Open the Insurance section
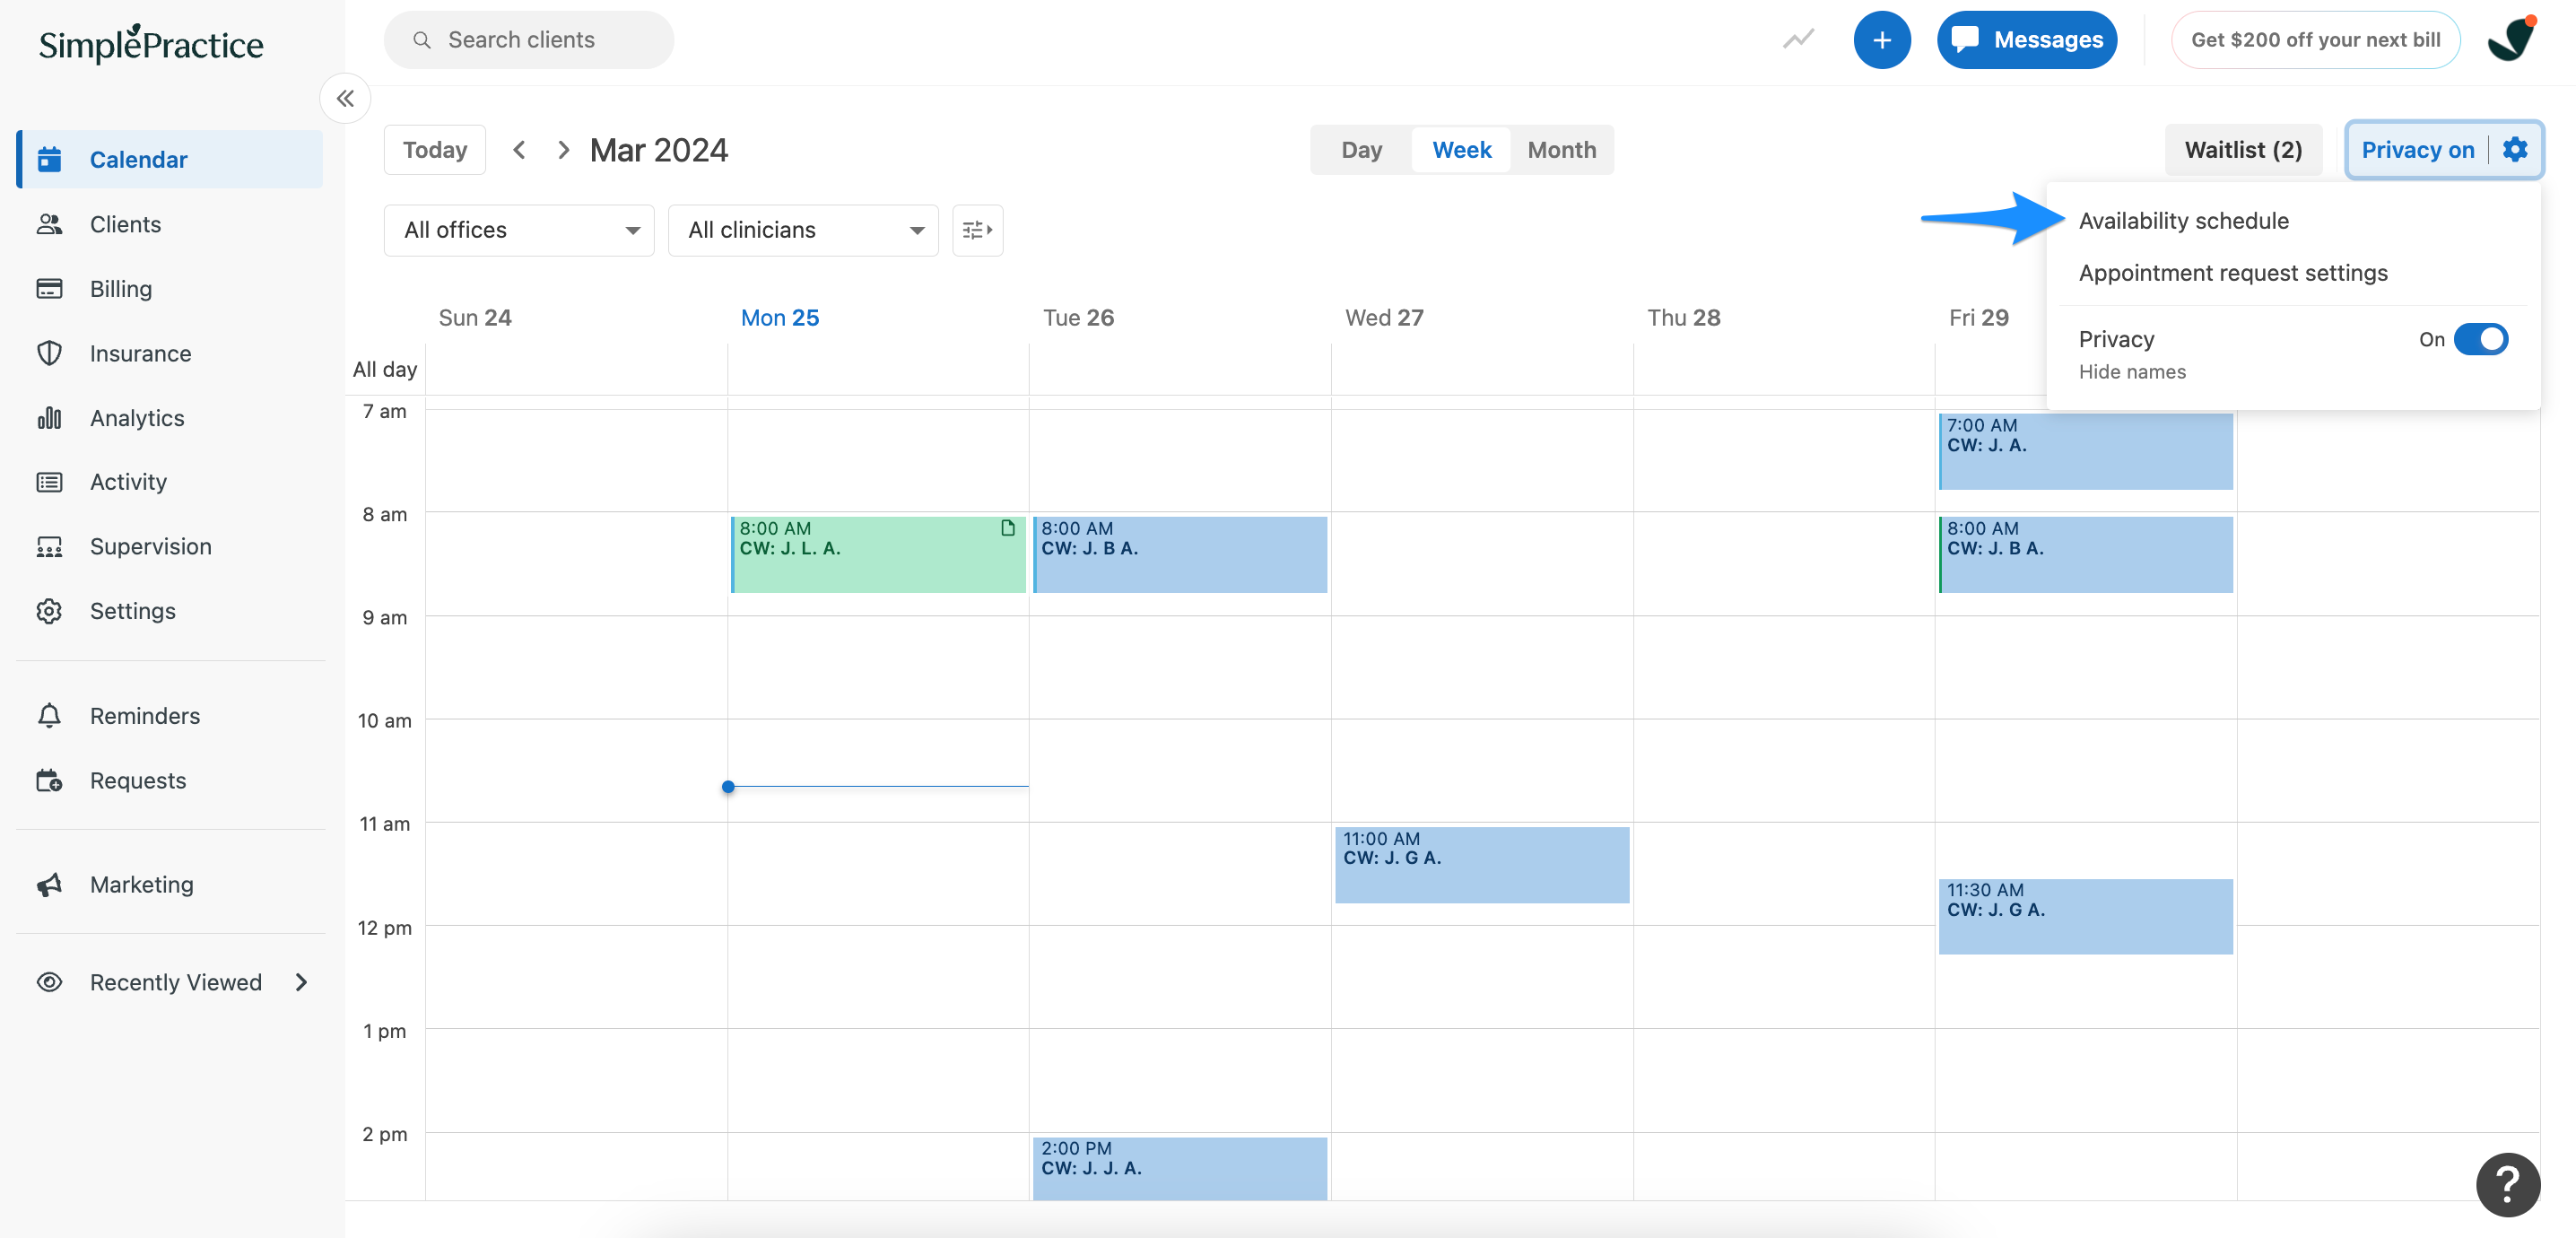 coord(140,353)
